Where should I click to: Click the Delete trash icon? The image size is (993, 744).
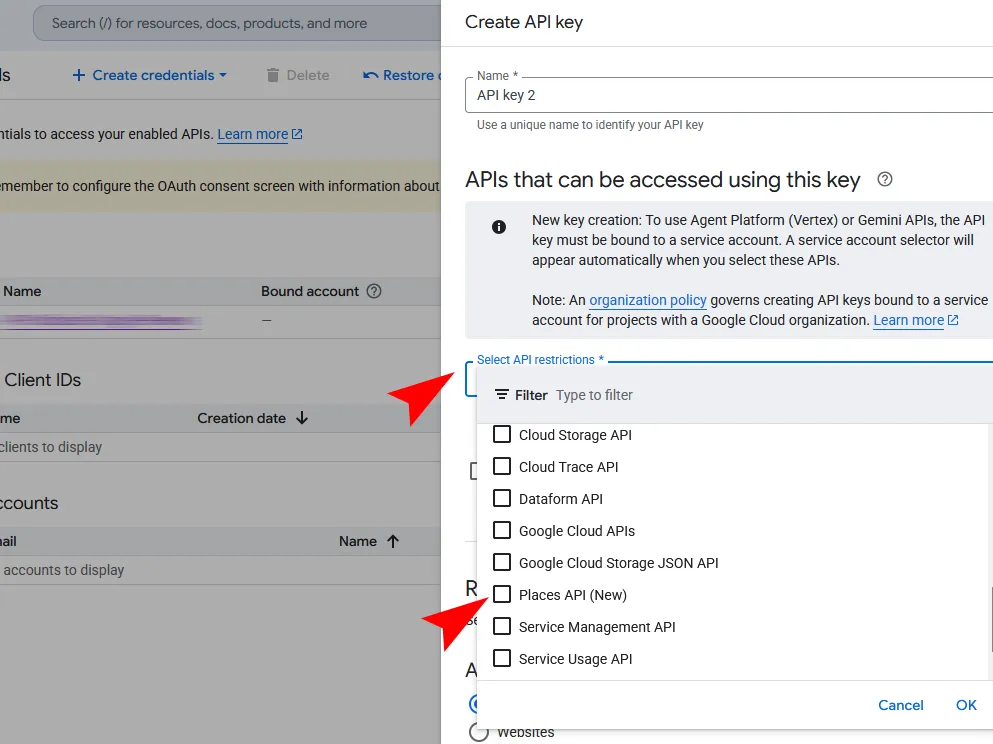[x=272, y=75]
